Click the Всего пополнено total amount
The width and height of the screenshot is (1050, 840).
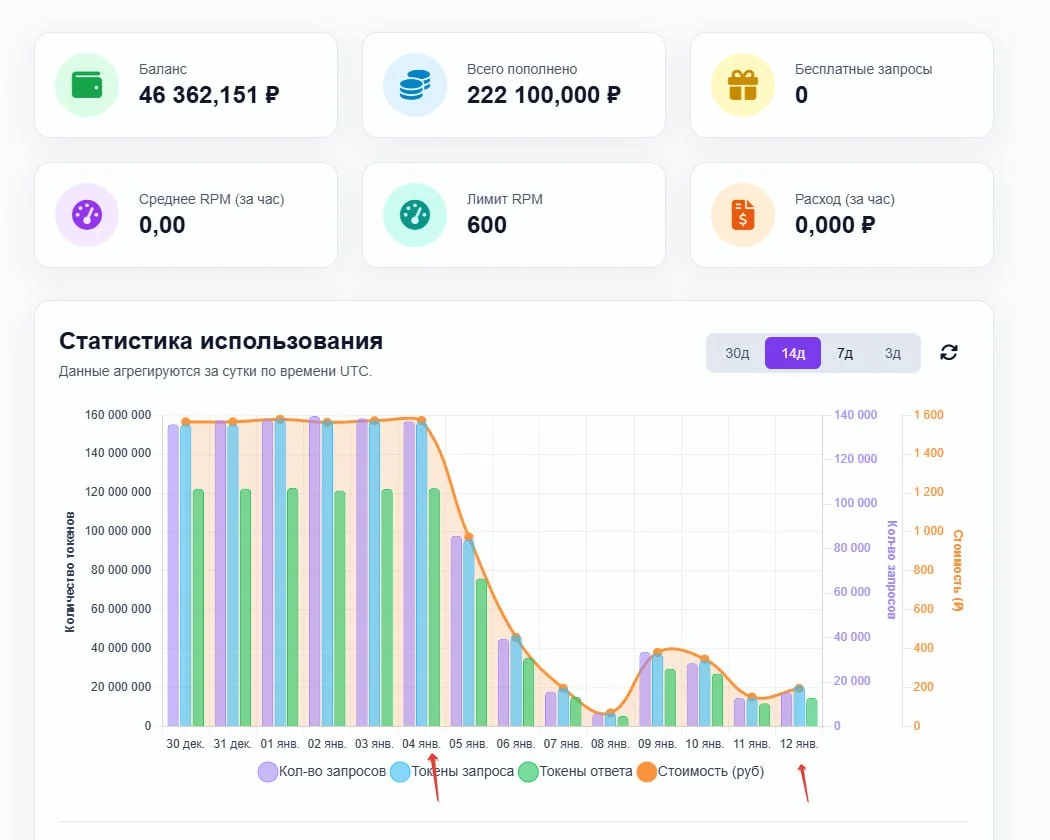543,96
